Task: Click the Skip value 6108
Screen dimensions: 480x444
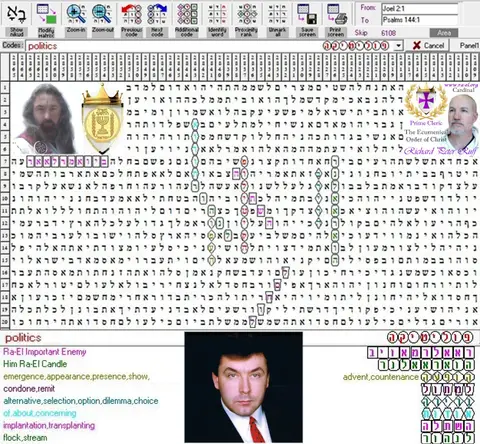Action: pyautogui.click(x=389, y=33)
